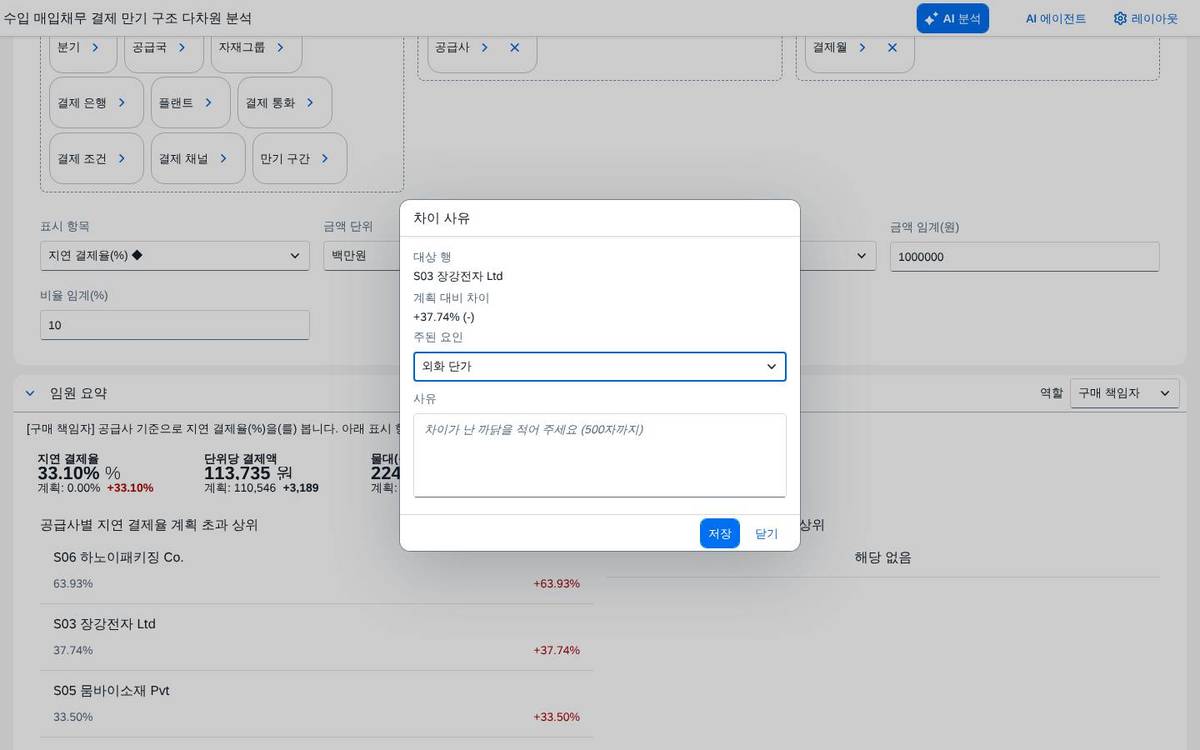Open 레이아웃 settings with gear icon

pos(1146,18)
